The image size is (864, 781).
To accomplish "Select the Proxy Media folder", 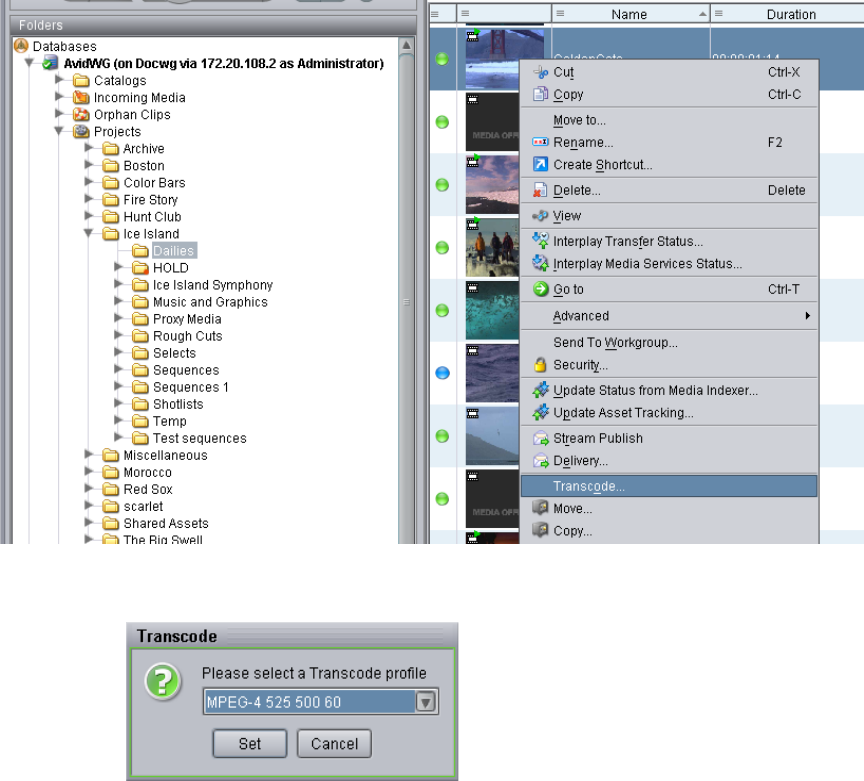I will click(187, 319).
